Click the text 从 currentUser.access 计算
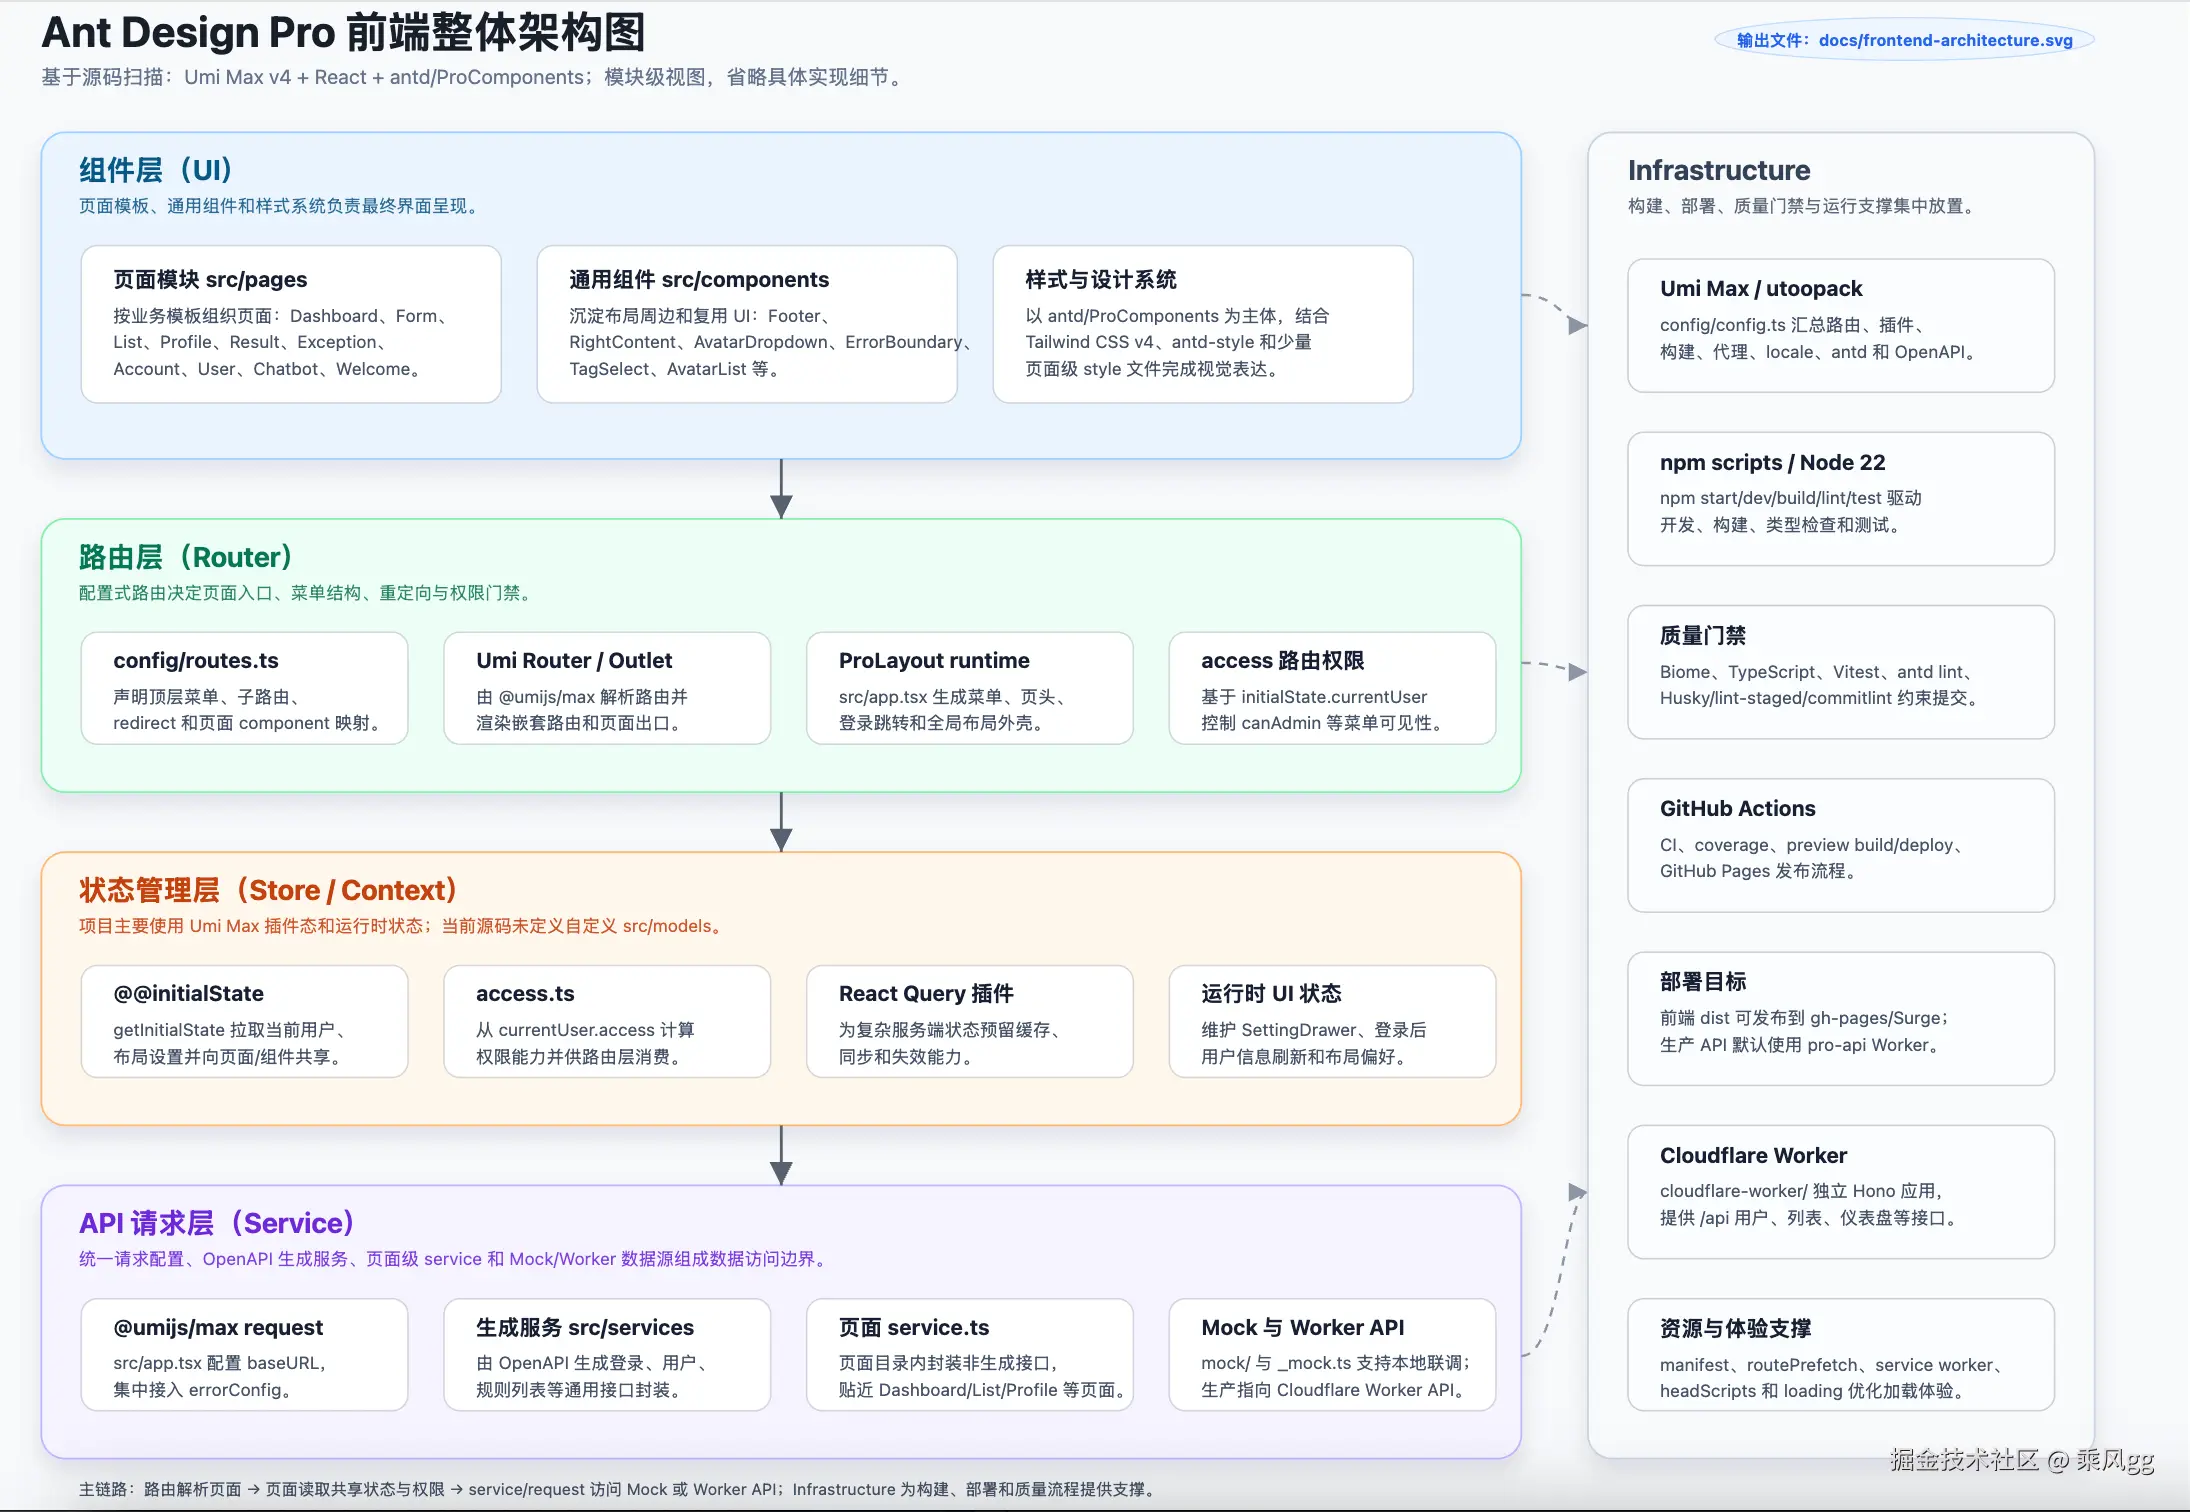Viewport: 2190px width, 1512px height. [585, 1030]
